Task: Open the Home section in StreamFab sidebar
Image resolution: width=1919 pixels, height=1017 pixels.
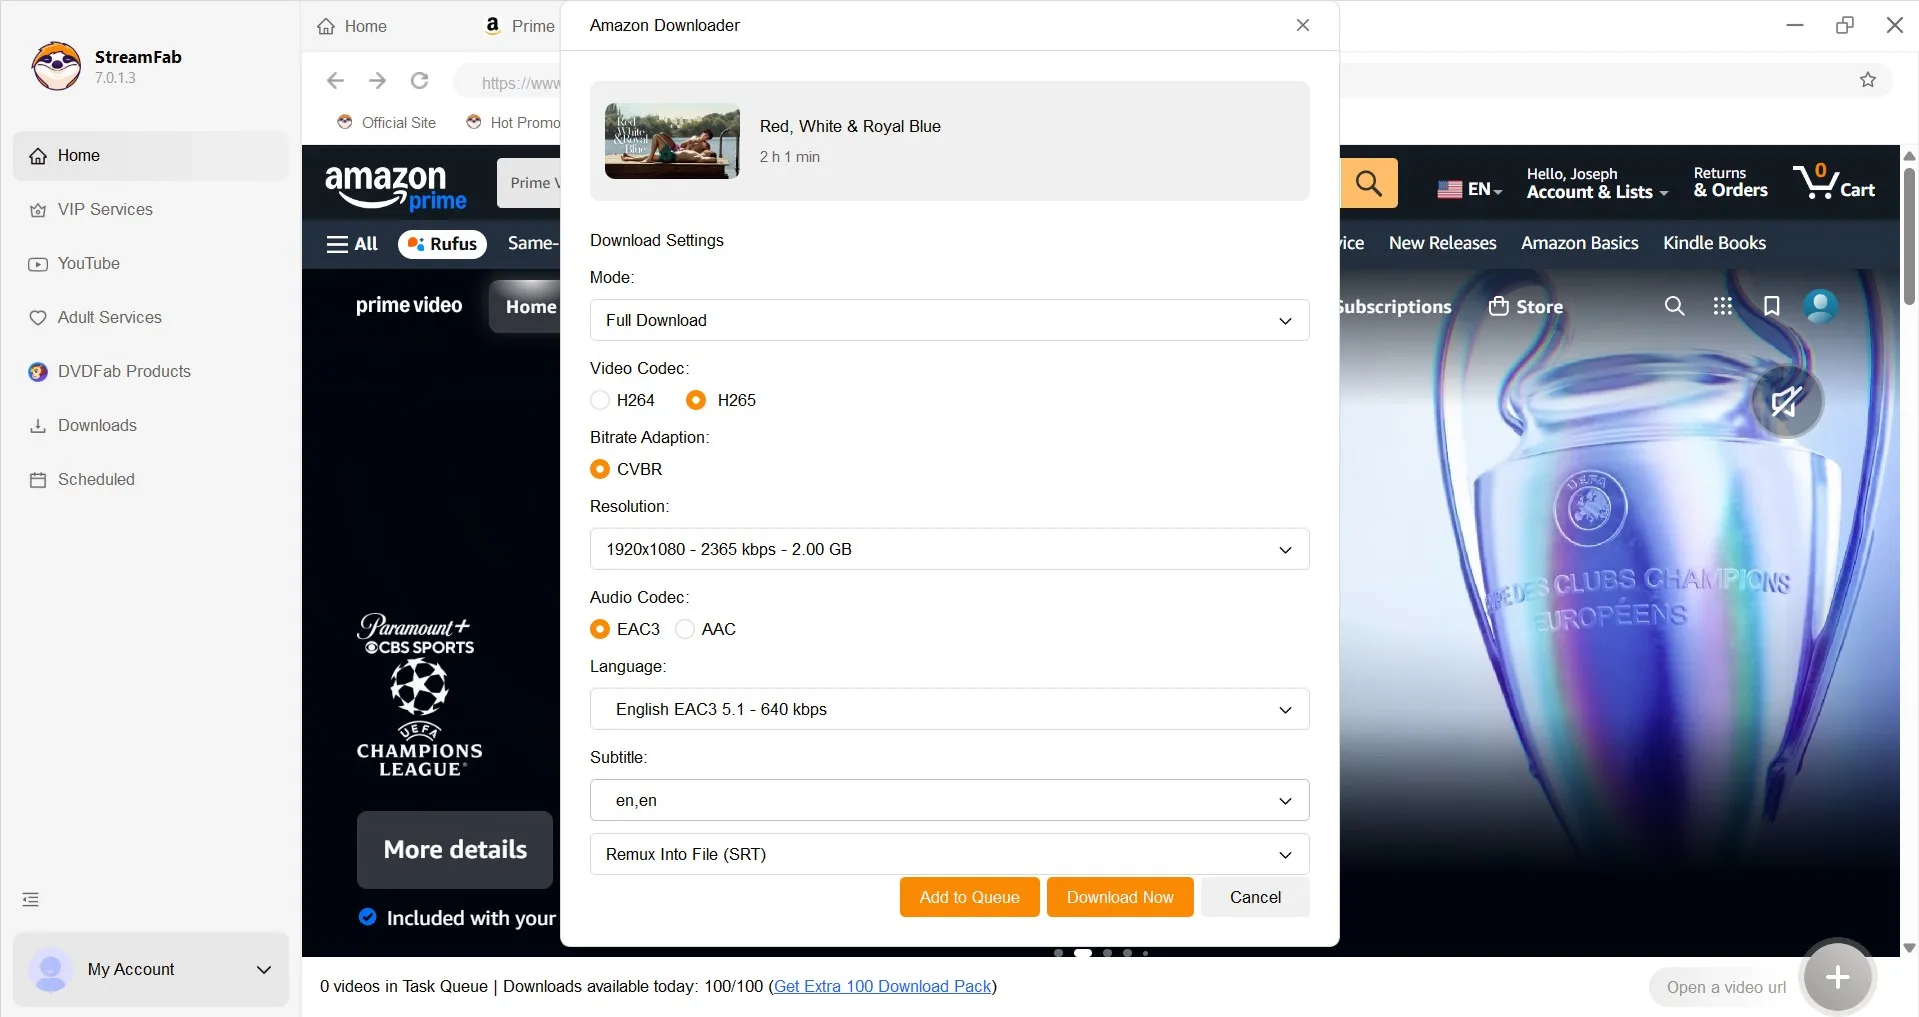Action: [80, 155]
